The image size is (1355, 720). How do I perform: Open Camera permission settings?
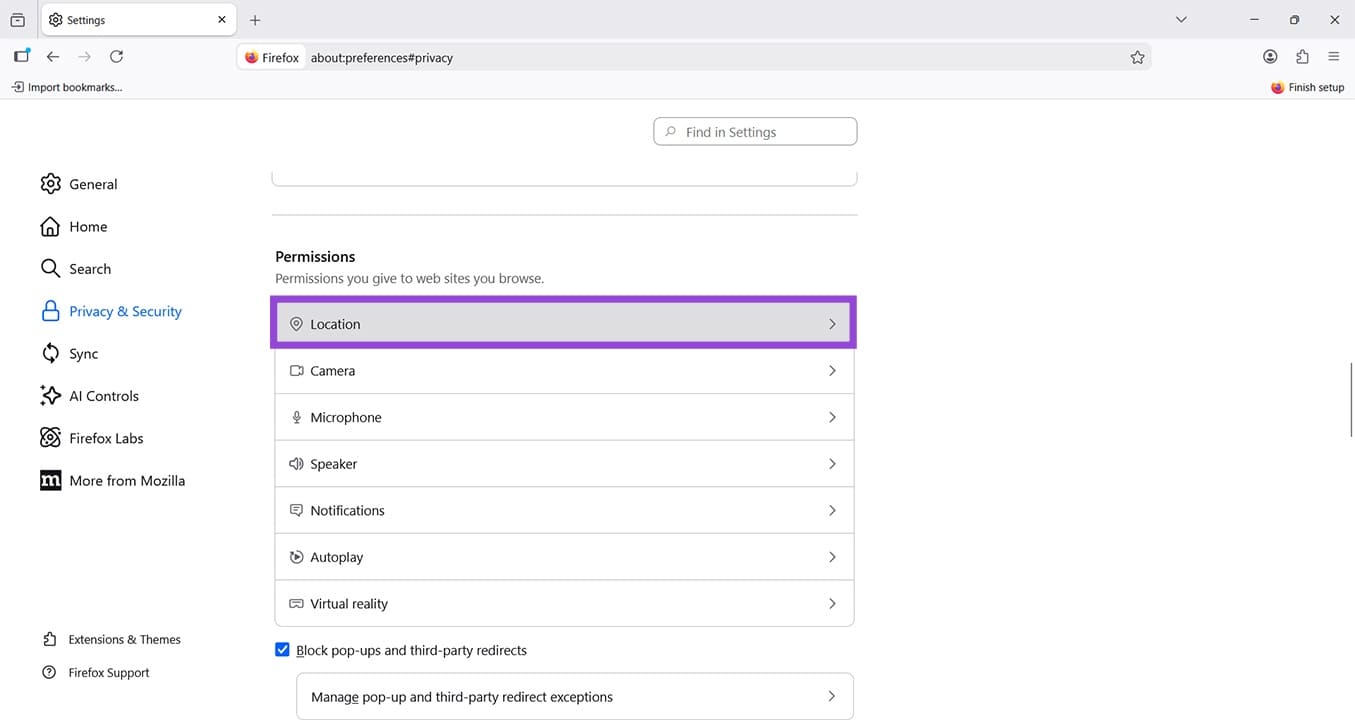[564, 370]
